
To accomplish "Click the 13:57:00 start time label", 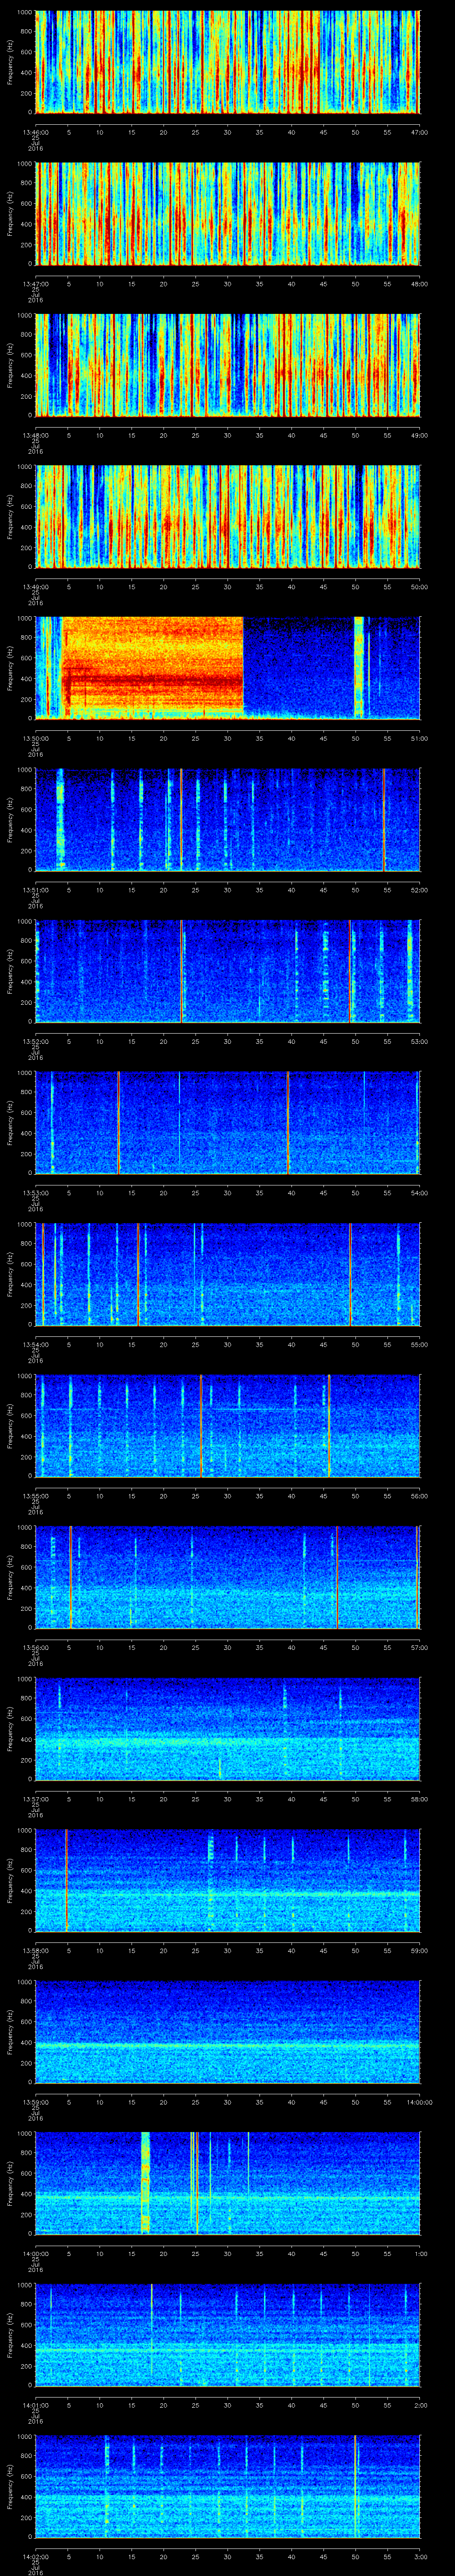I will pyautogui.click(x=36, y=1799).
